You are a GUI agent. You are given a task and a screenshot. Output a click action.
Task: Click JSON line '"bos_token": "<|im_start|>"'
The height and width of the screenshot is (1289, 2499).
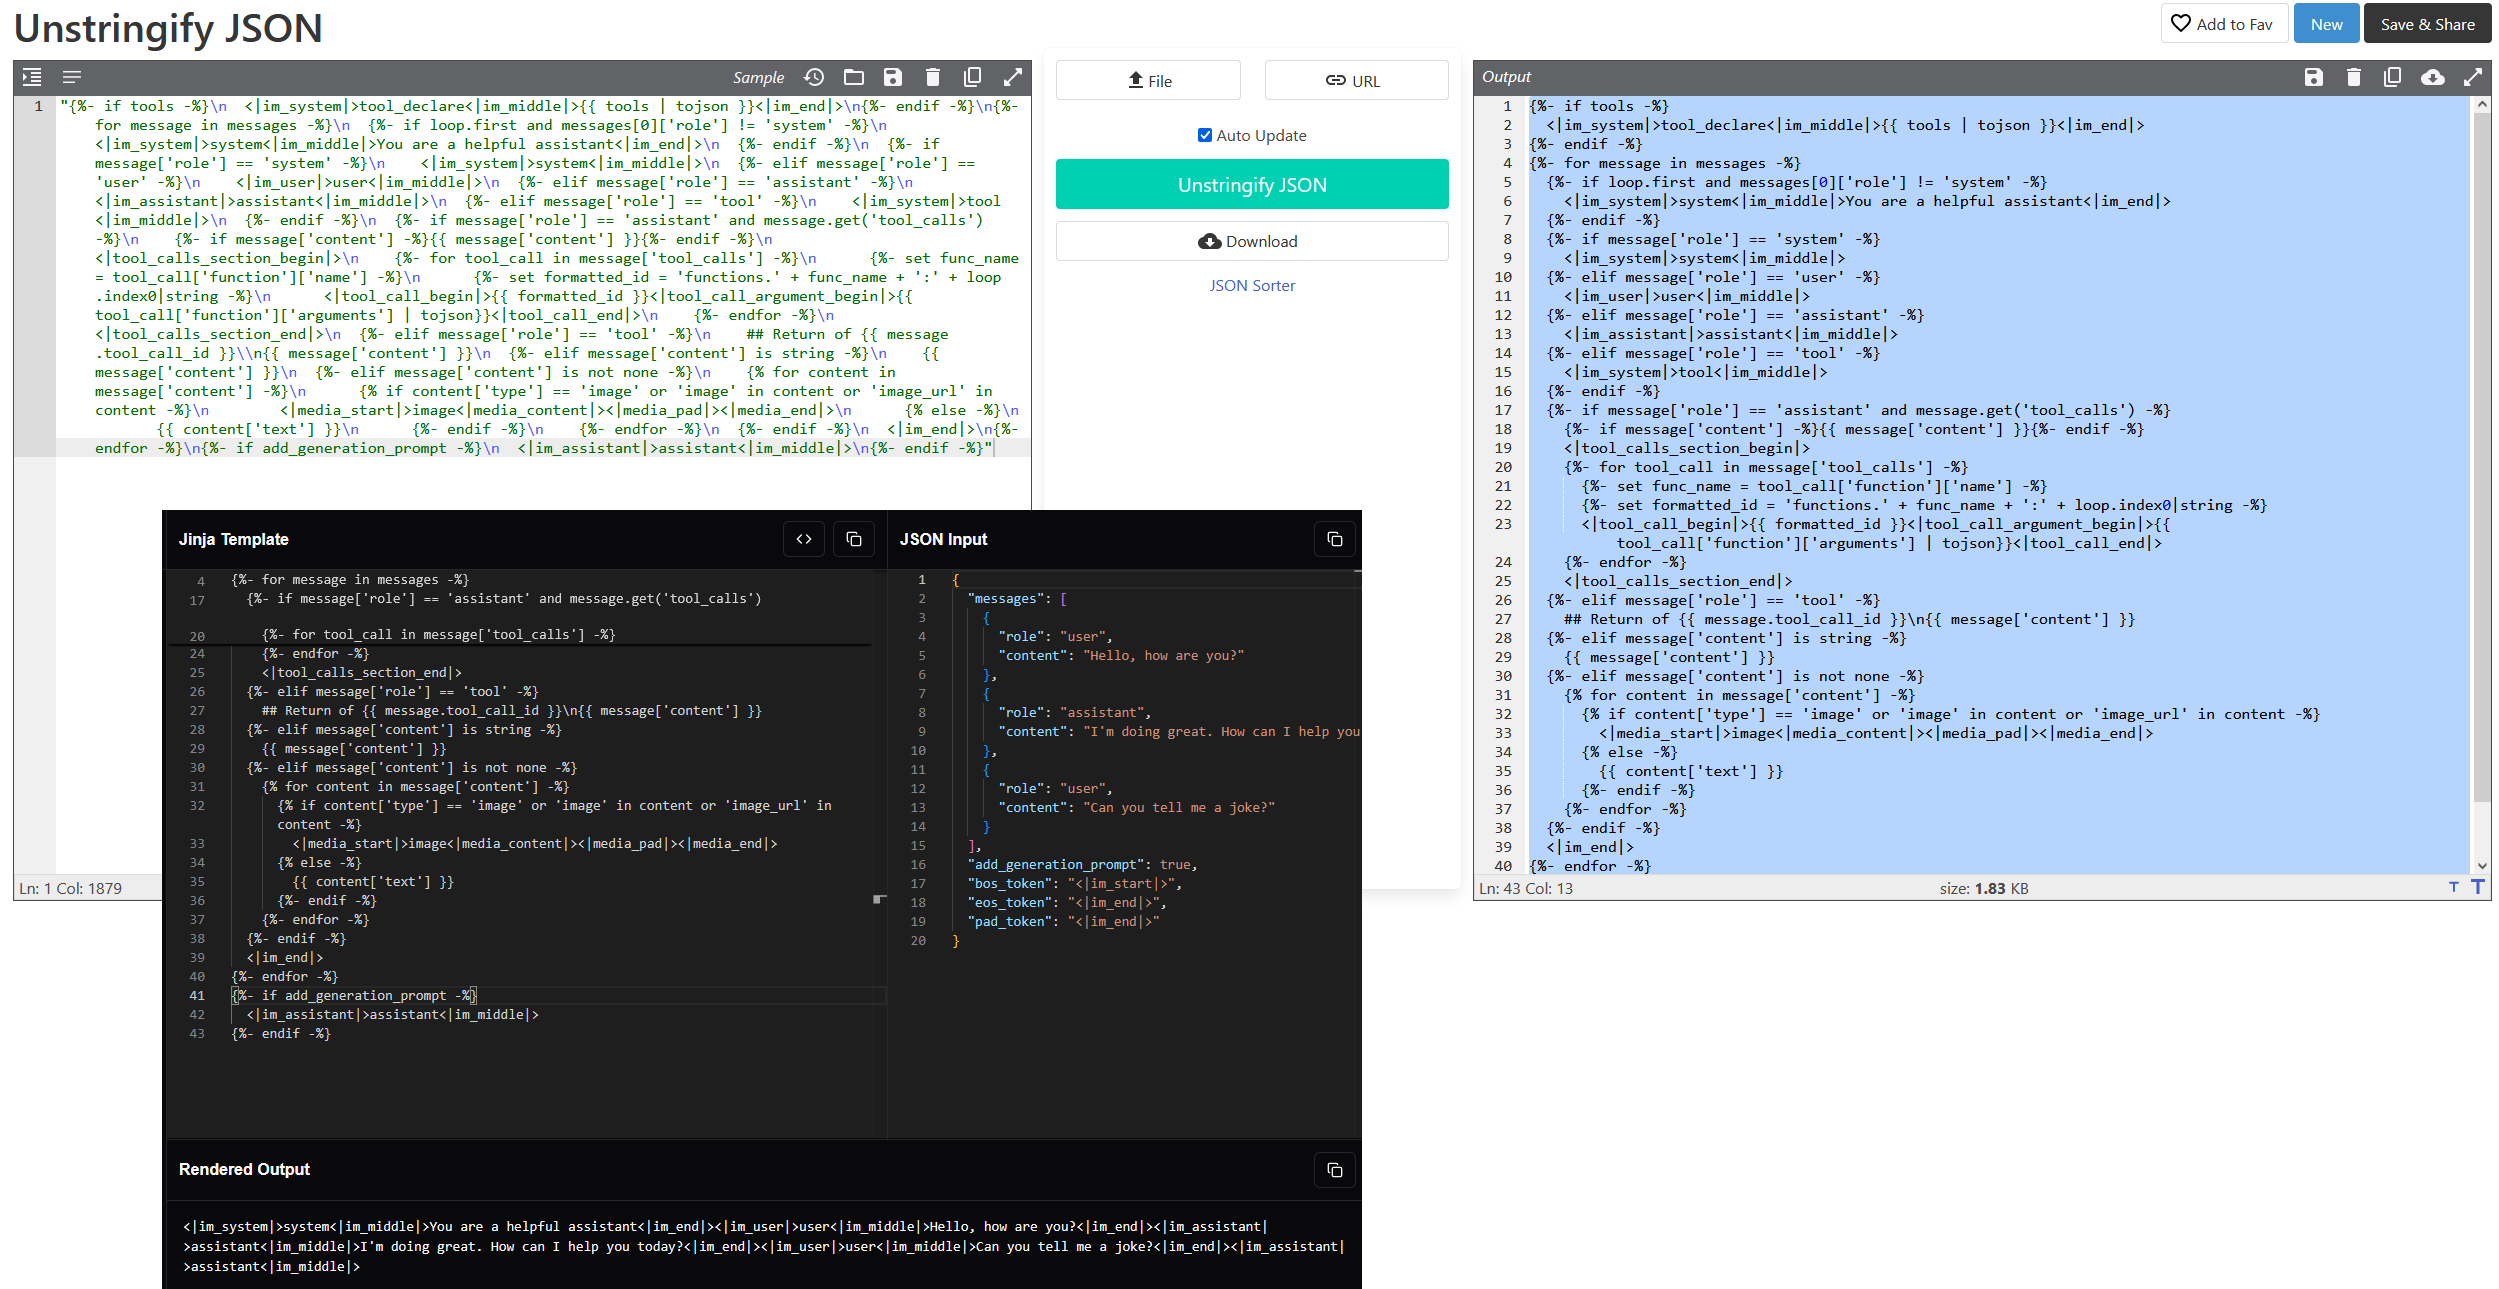pyautogui.click(x=1075, y=883)
